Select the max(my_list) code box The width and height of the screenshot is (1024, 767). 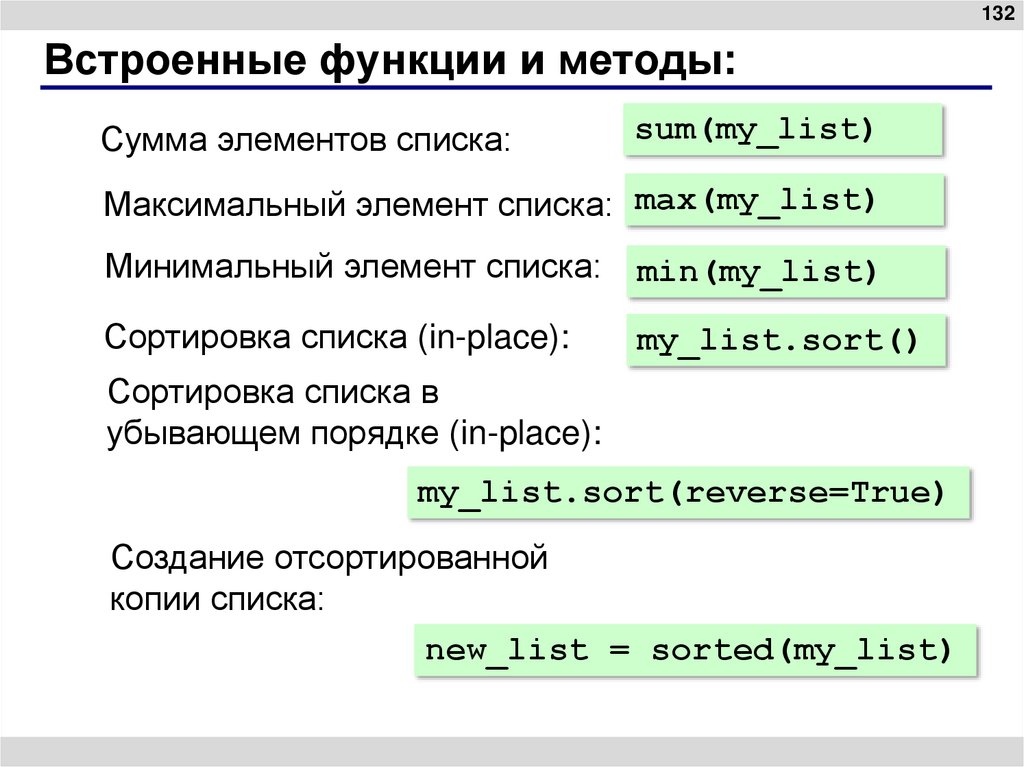click(784, 200)
